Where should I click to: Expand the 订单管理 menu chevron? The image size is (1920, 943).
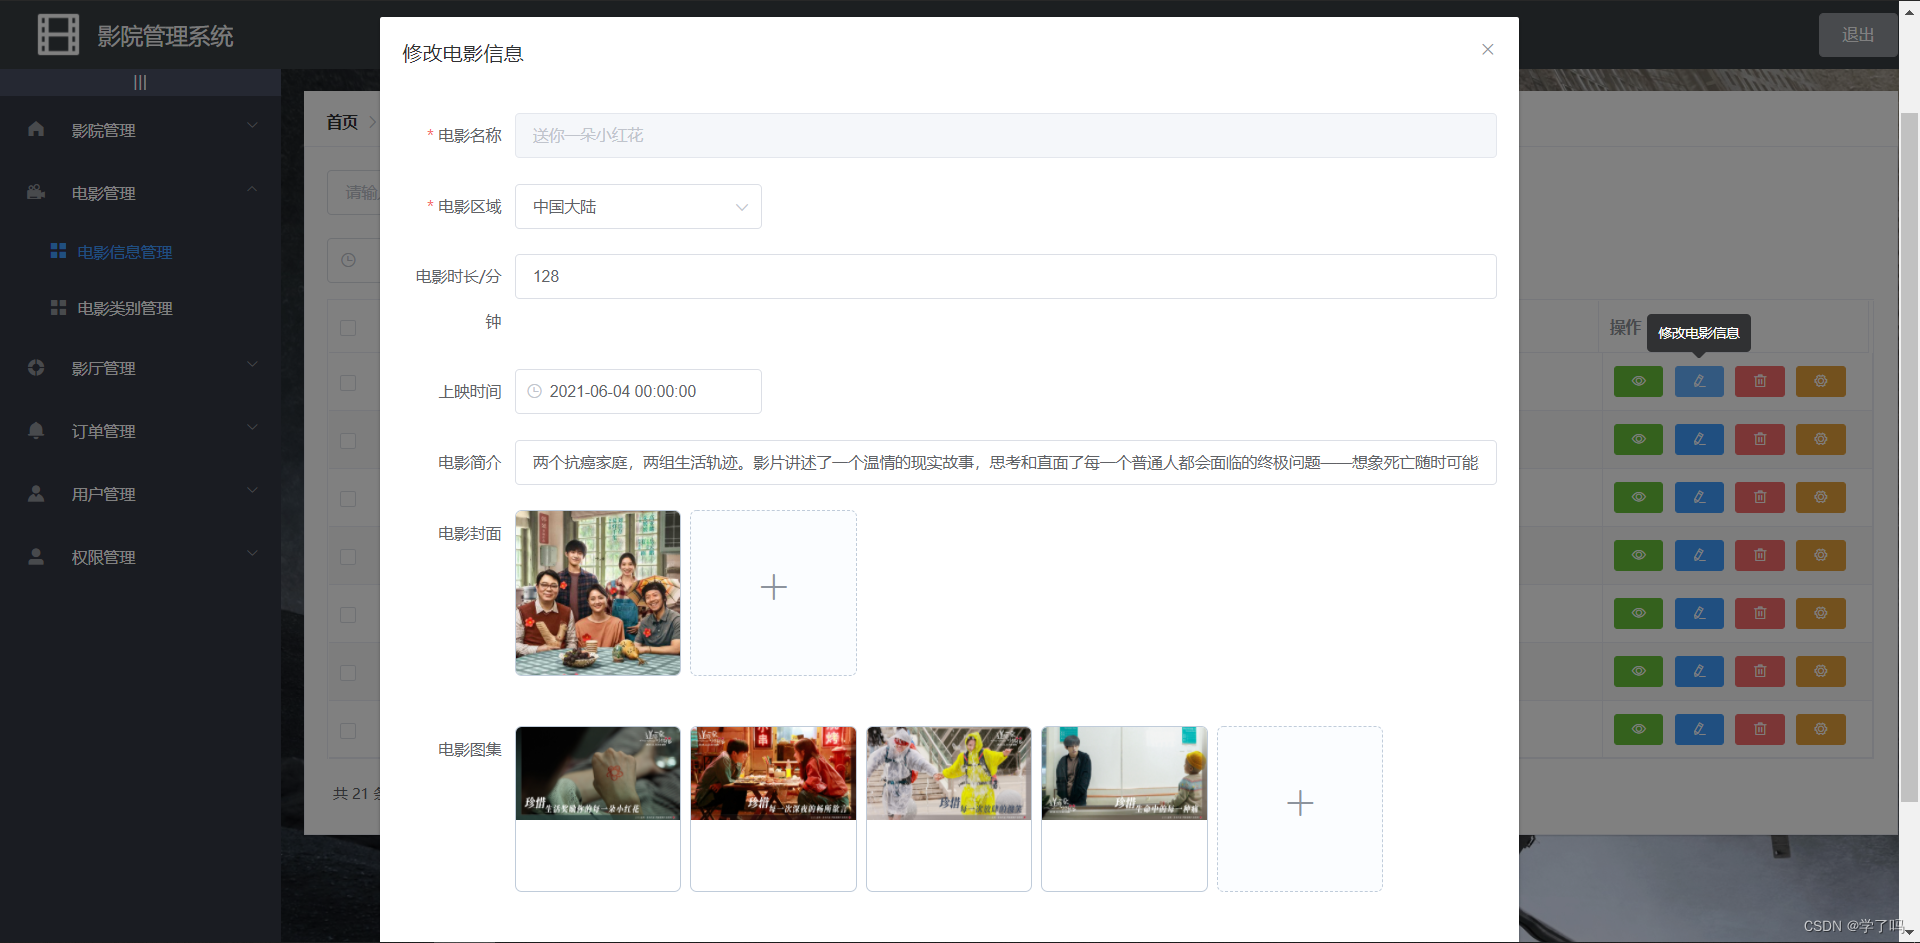click(x=252, y=427)
